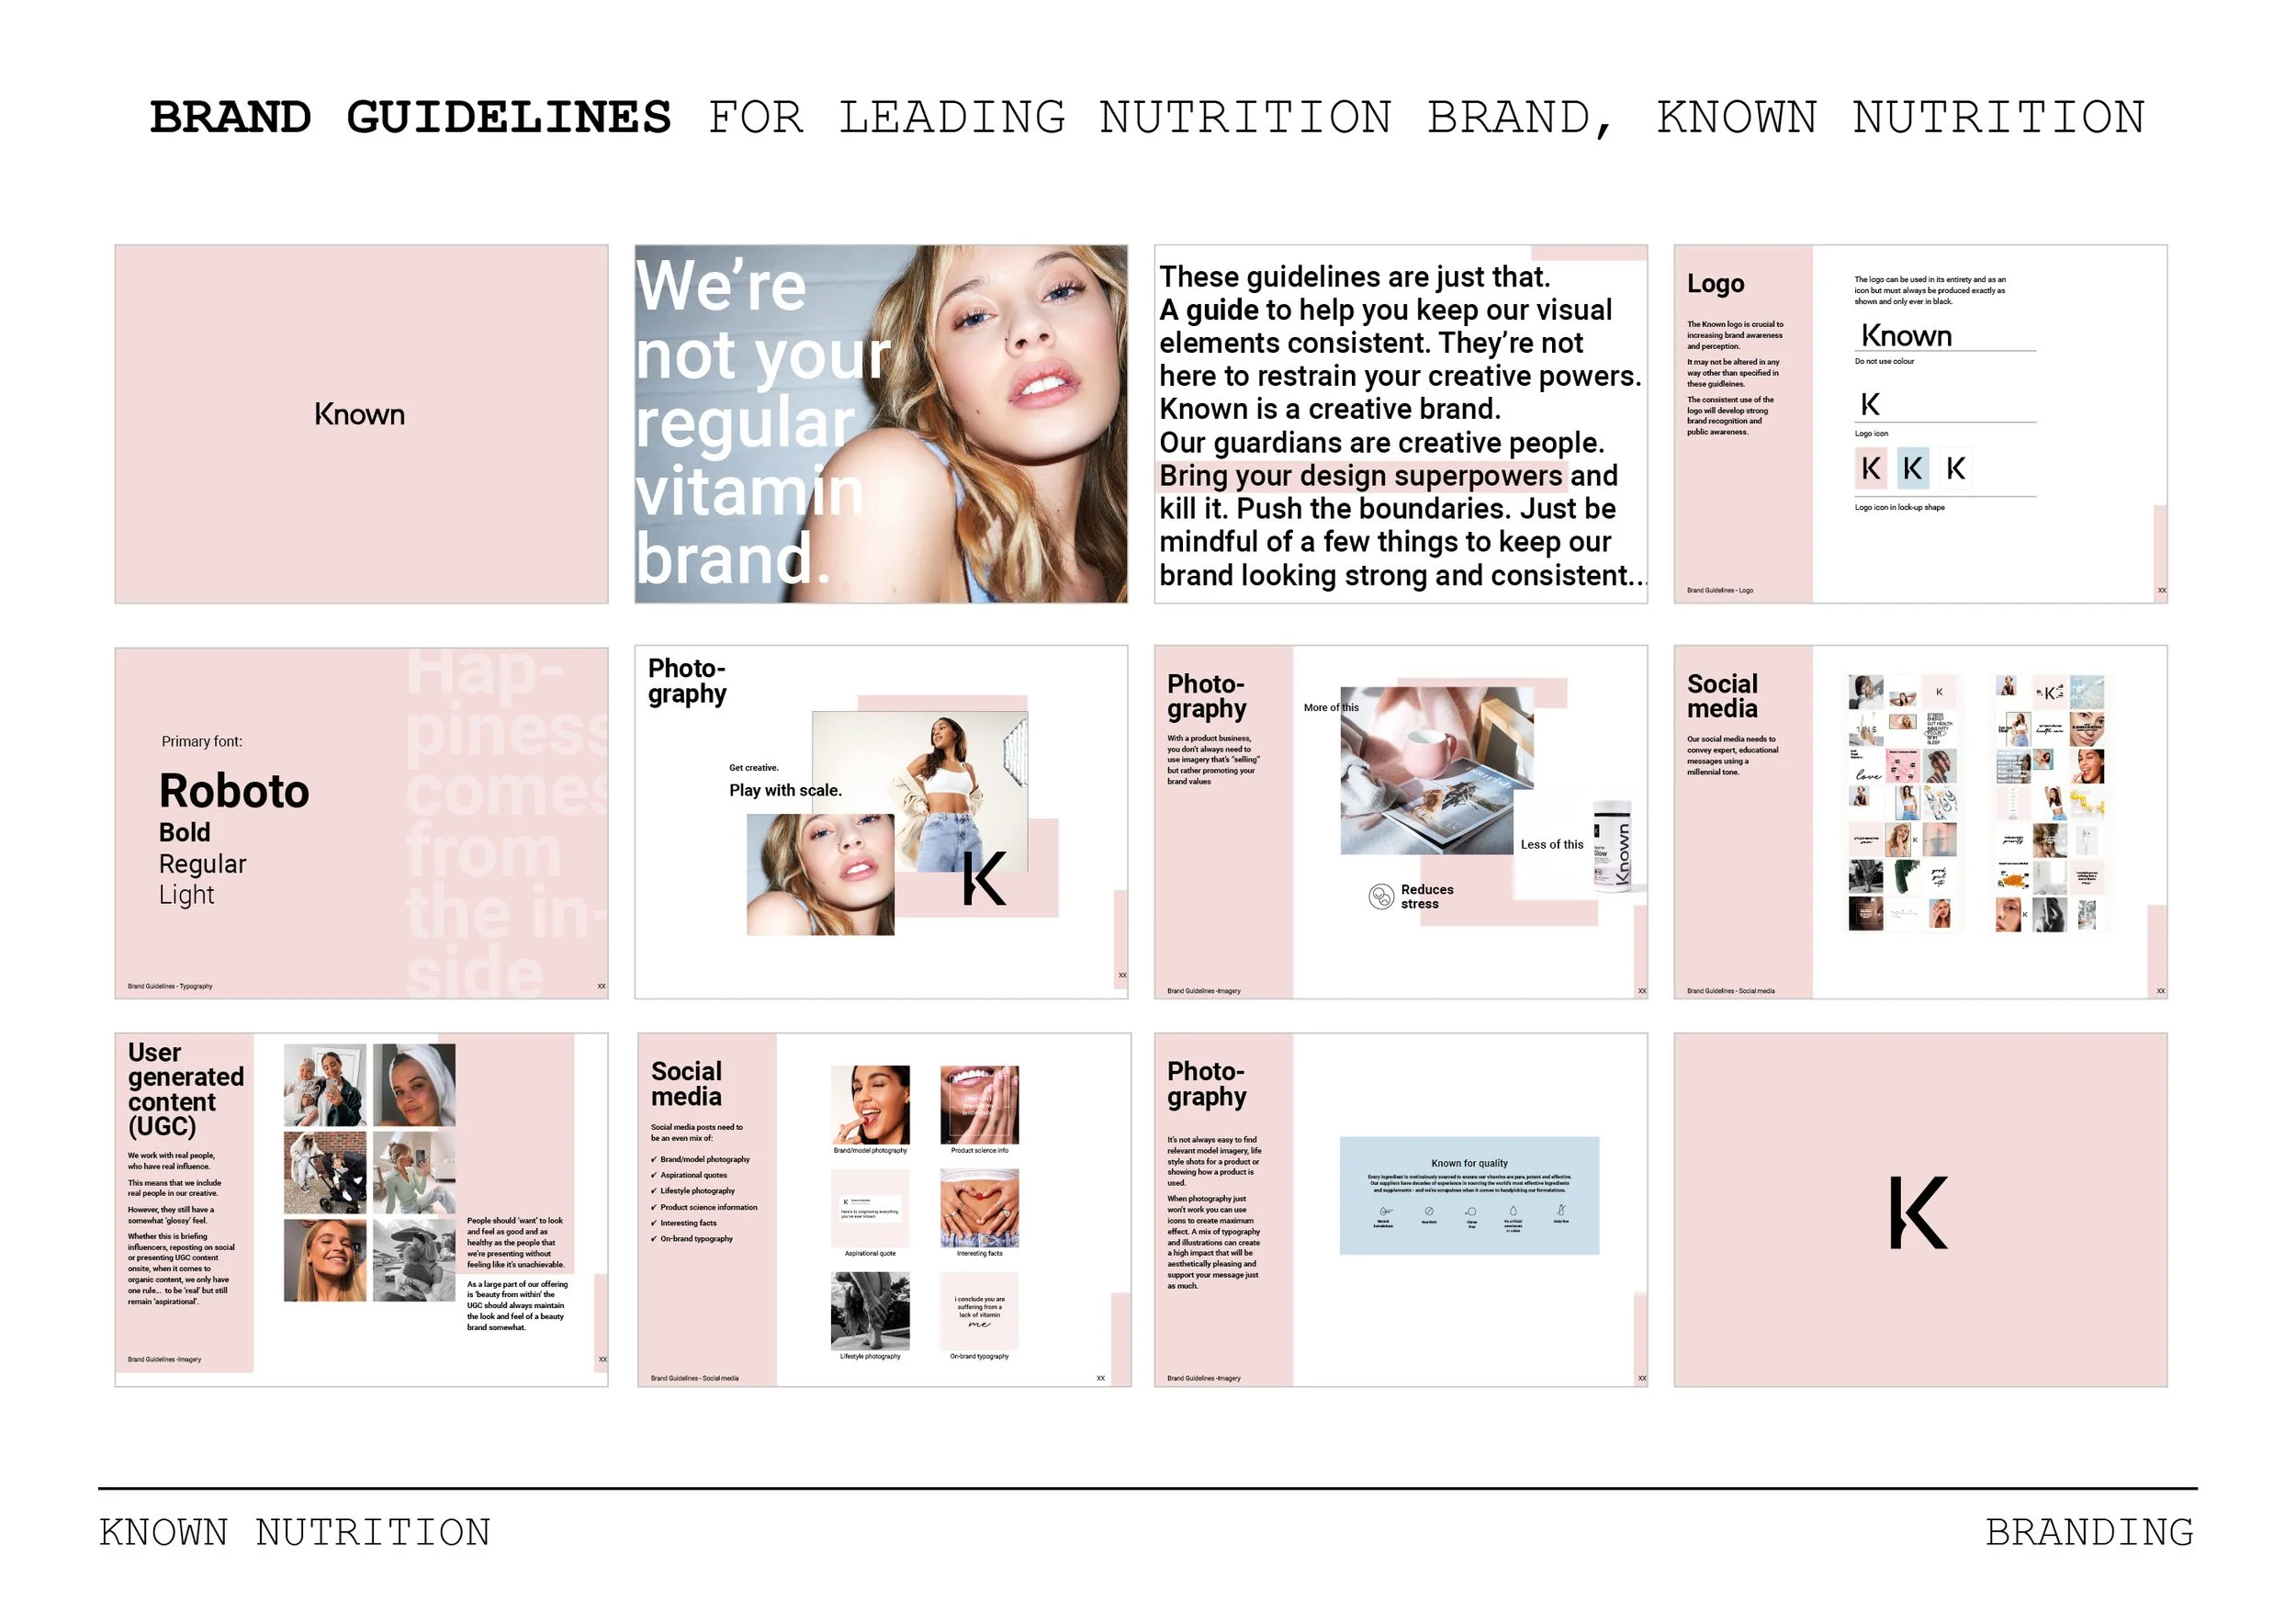
Task: Click the image captioned Product science info
Action: pos(979,1104)
